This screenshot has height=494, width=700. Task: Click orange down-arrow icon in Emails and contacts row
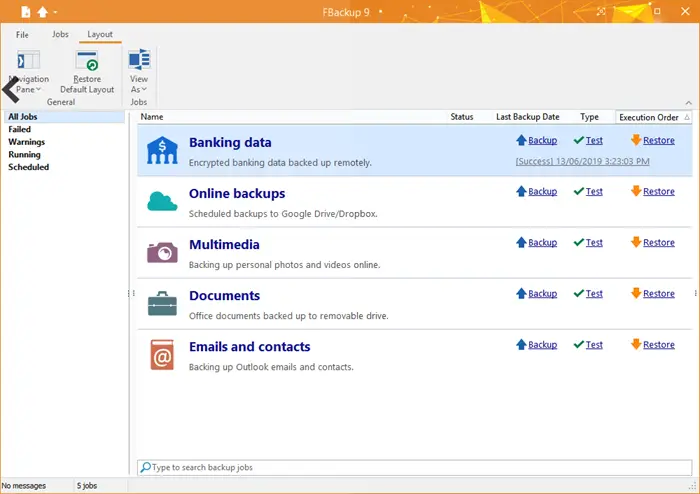(636, 344)
